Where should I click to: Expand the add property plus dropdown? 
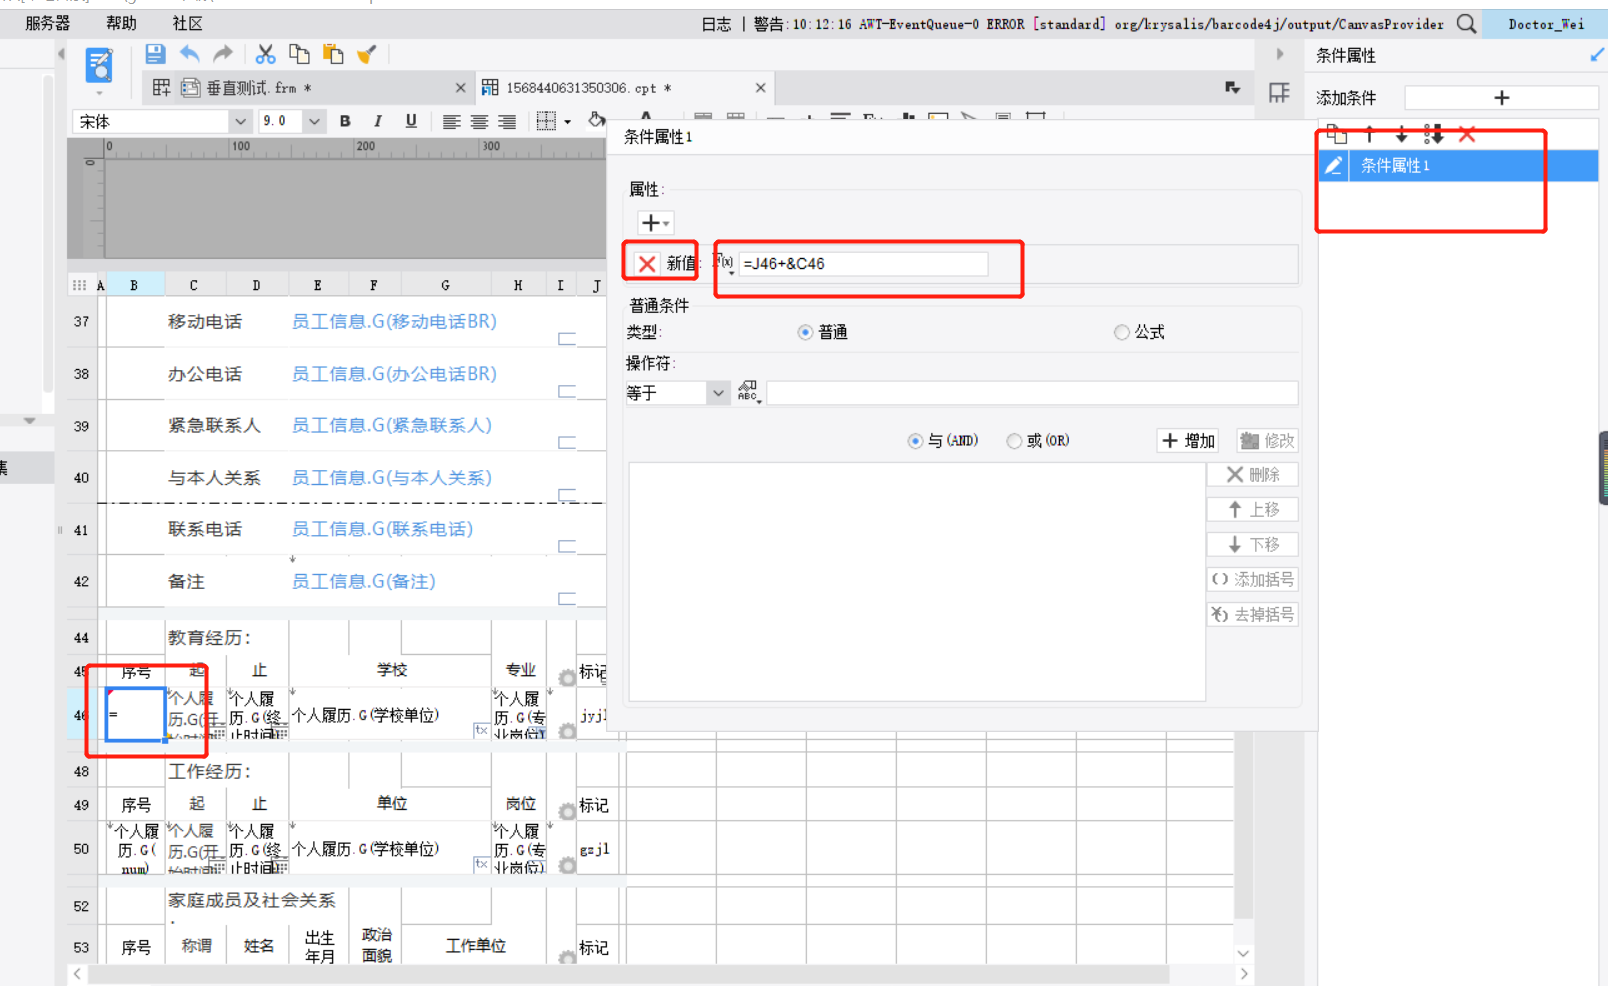(x=655, y=222)
